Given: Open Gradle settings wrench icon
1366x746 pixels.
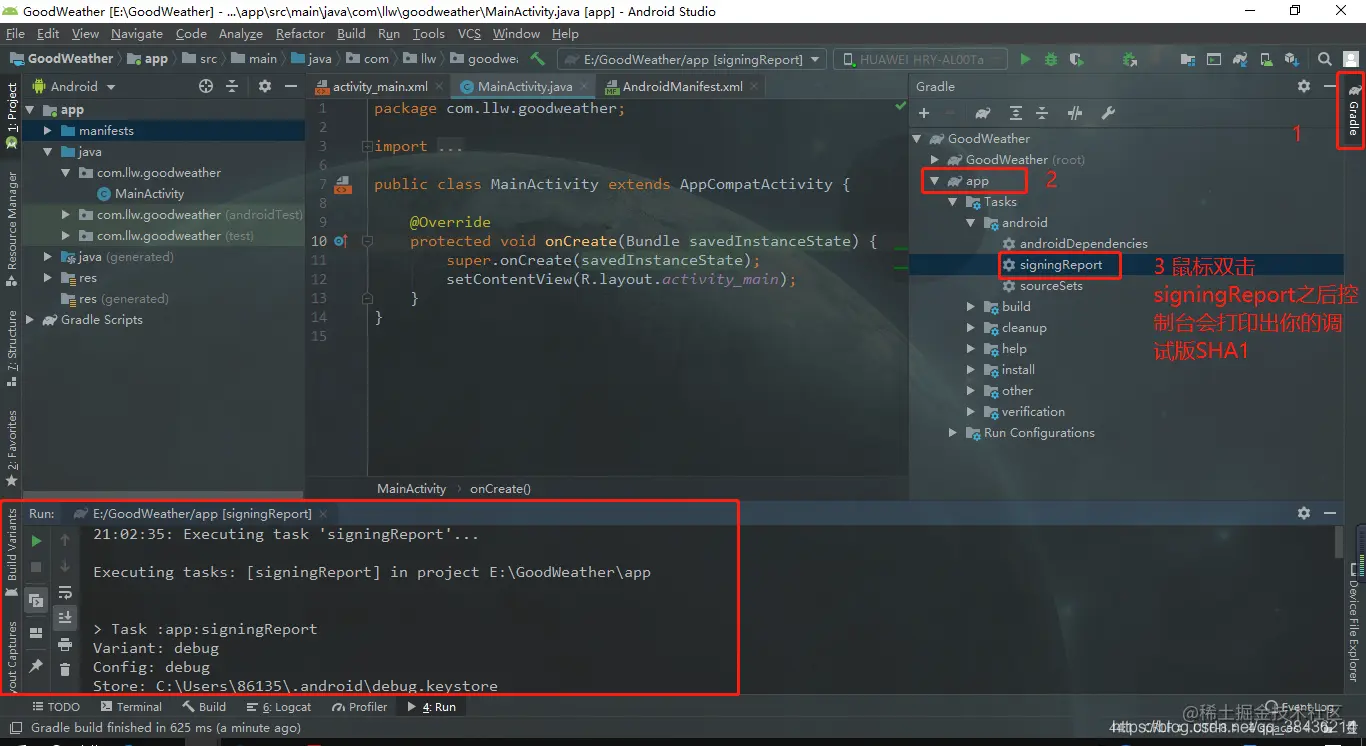Looking at the screenshot, I should tap(1108, 113).
